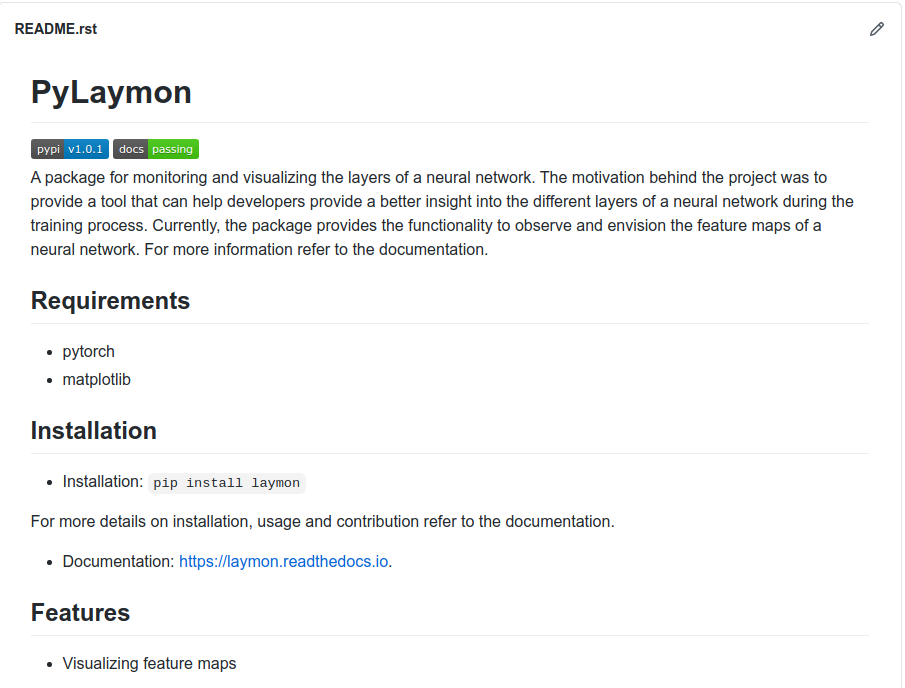
Task: Click the README.rst file name header
Action: (56, 29)
